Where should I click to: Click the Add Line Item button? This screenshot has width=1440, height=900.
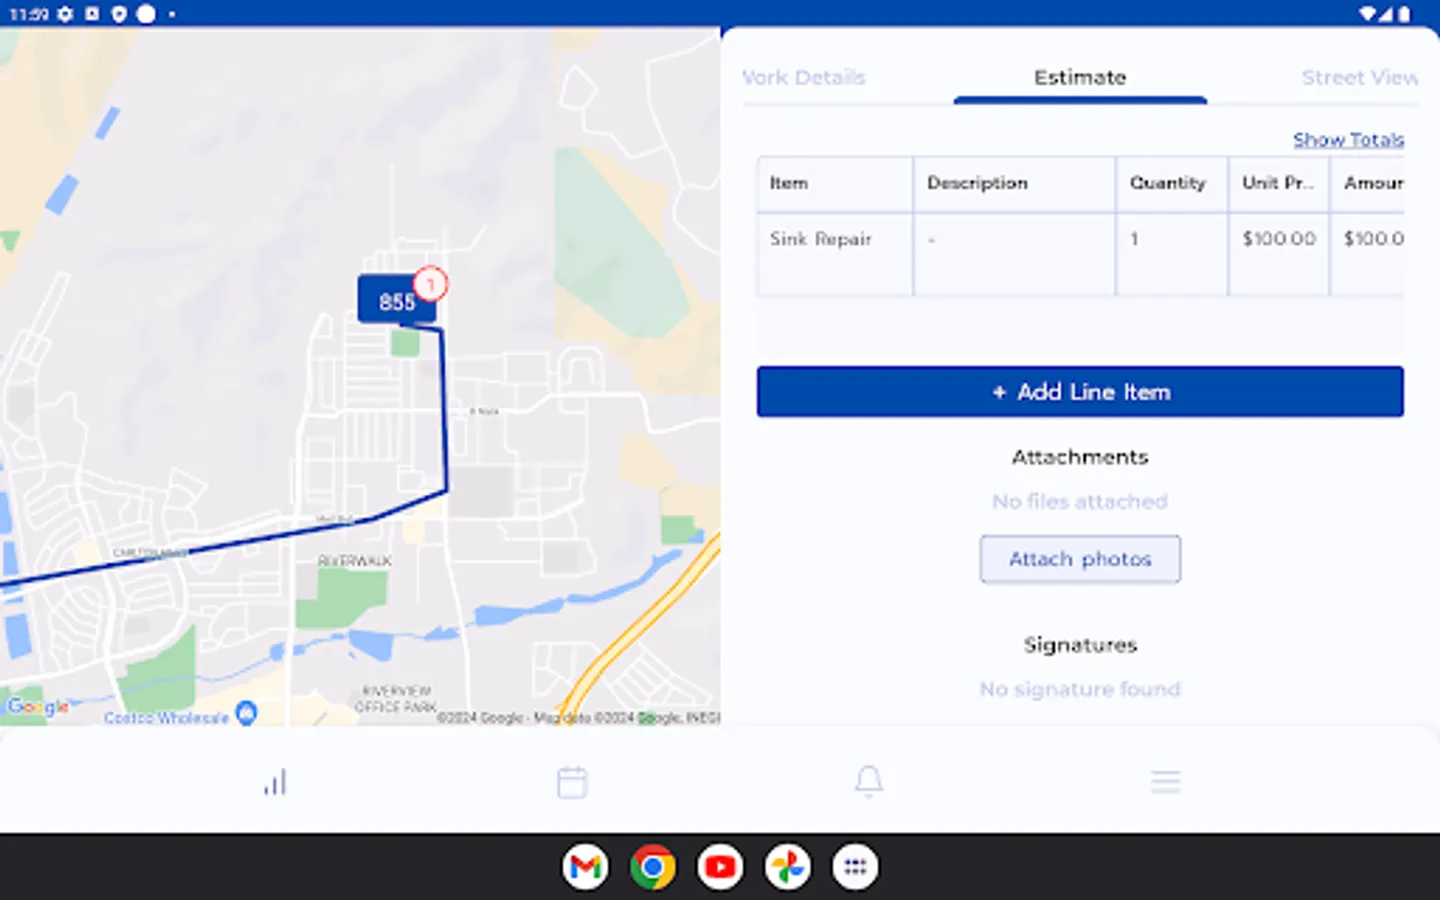pos(1080,392)
